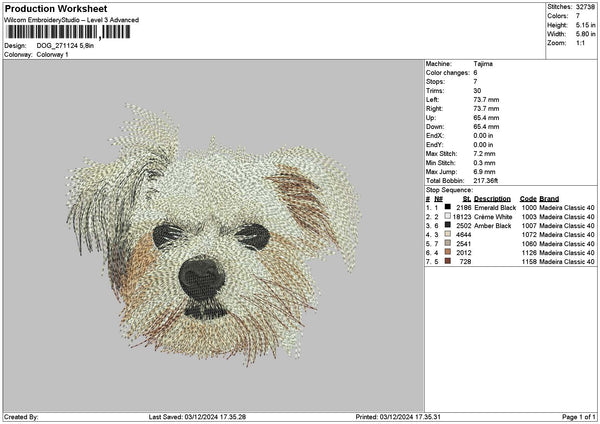Click the Emerald Black color swatch

tap(447, 207)
